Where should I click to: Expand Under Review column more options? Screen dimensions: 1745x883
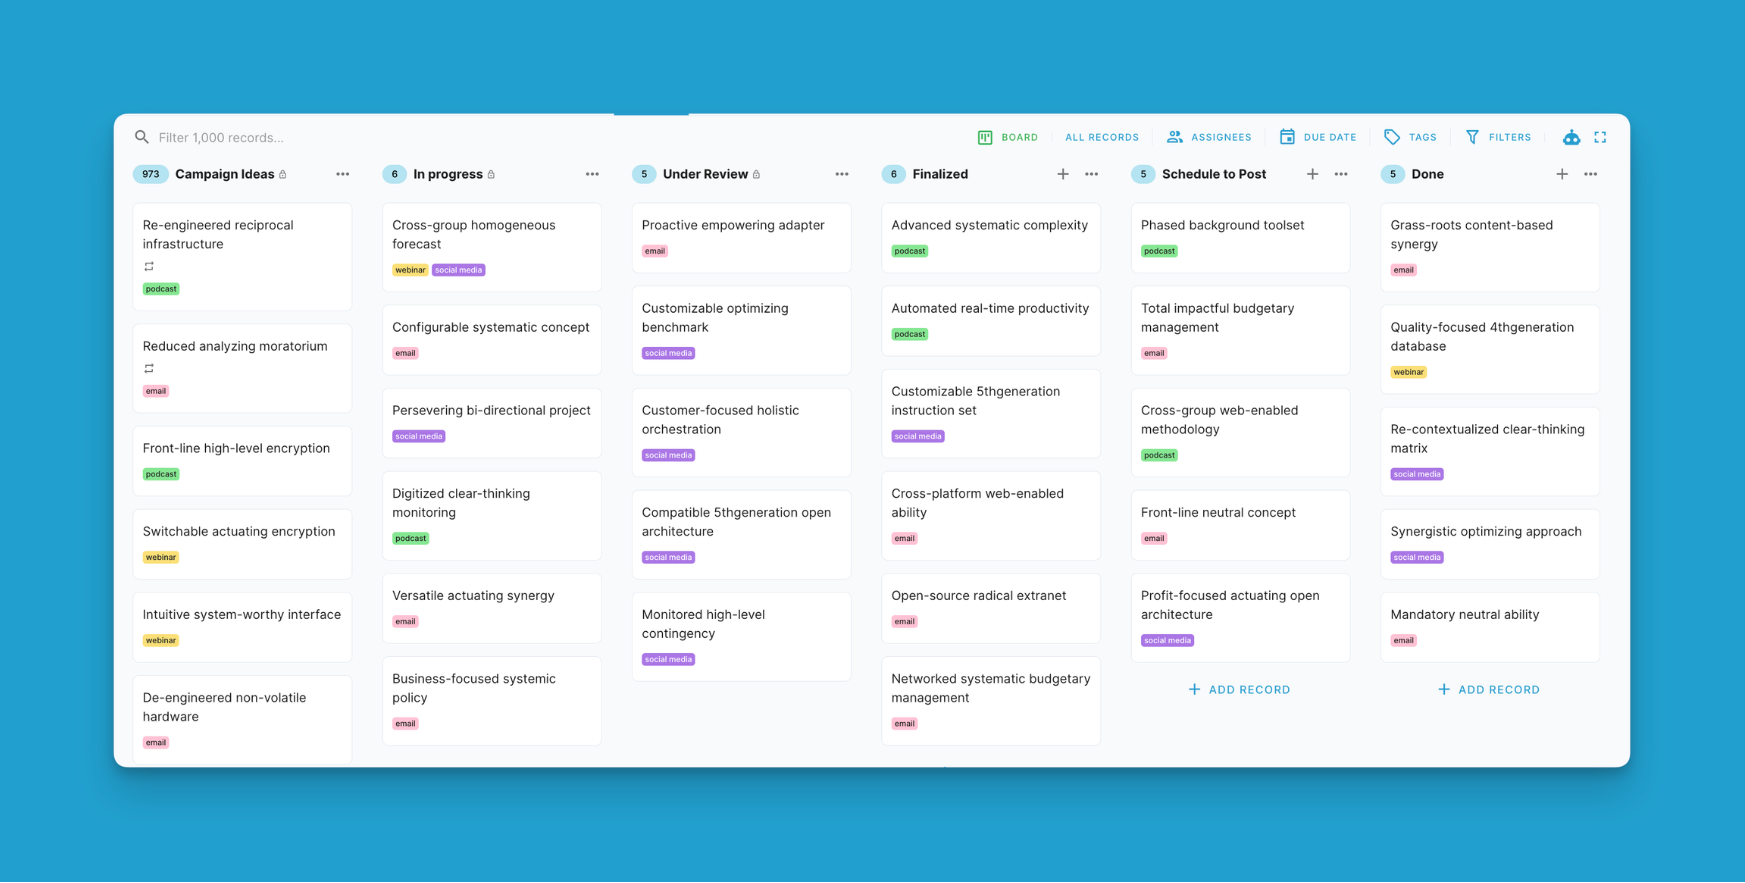click(x=842, y=174)
